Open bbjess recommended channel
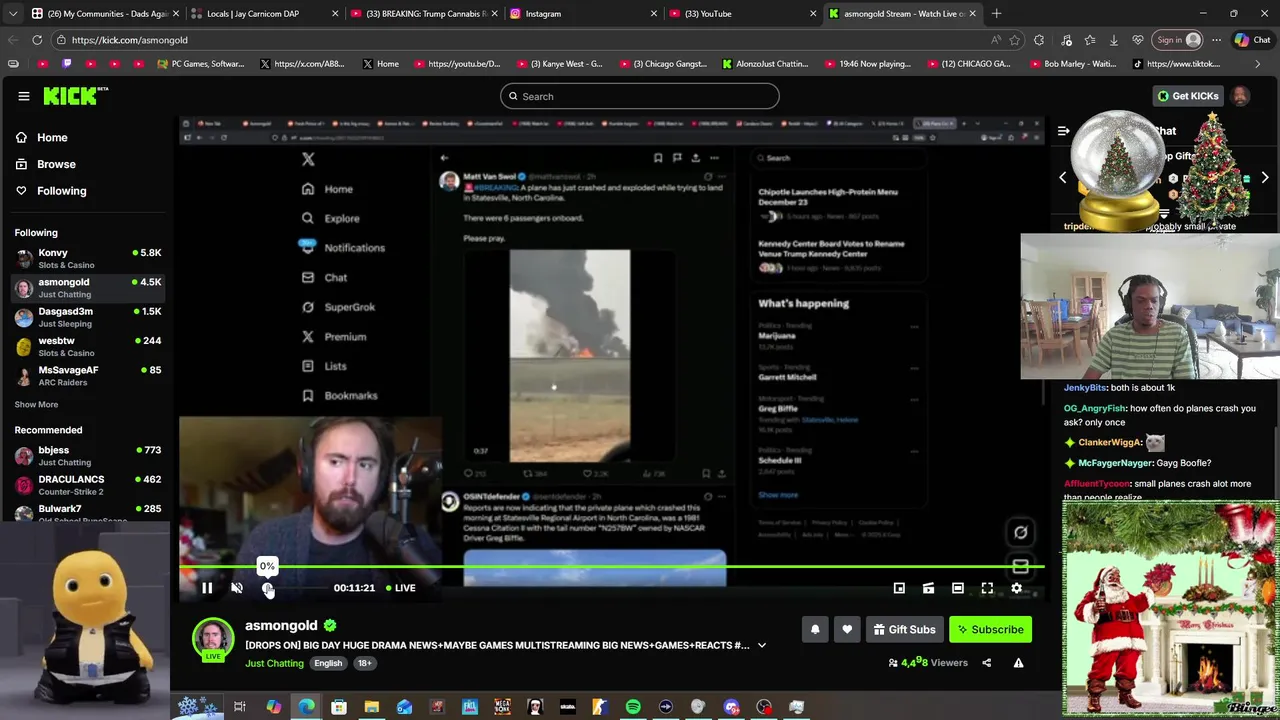The height and width of the screenshot is (720, 1280). click(x=88, y=456)
